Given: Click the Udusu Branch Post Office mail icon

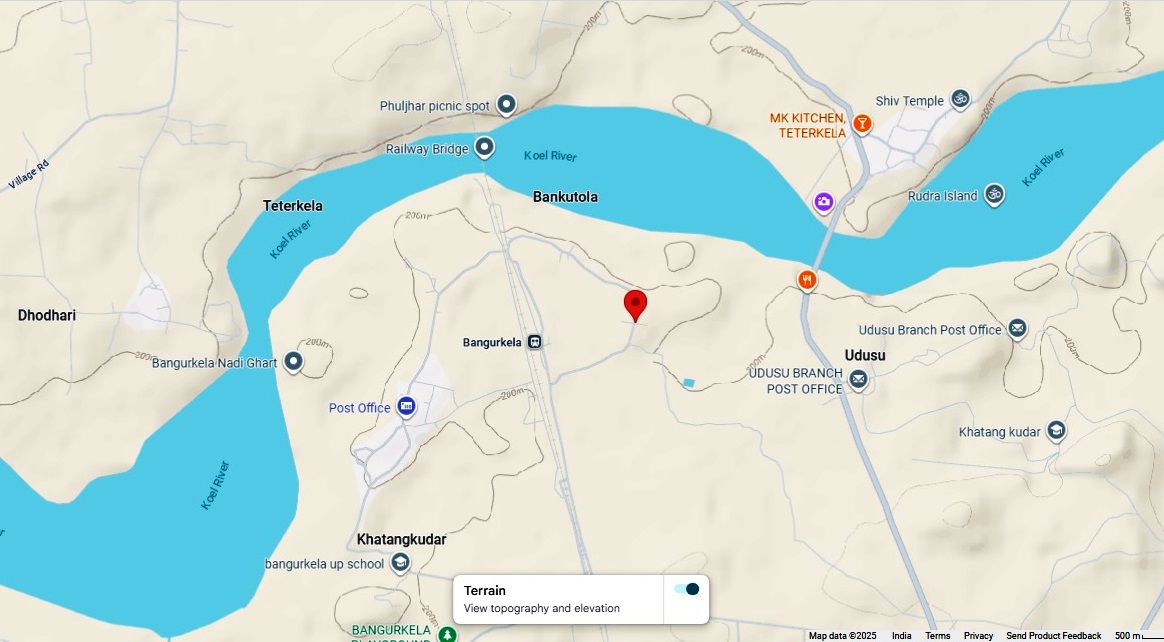Looking at the screenshot, I should point(1018,328).
